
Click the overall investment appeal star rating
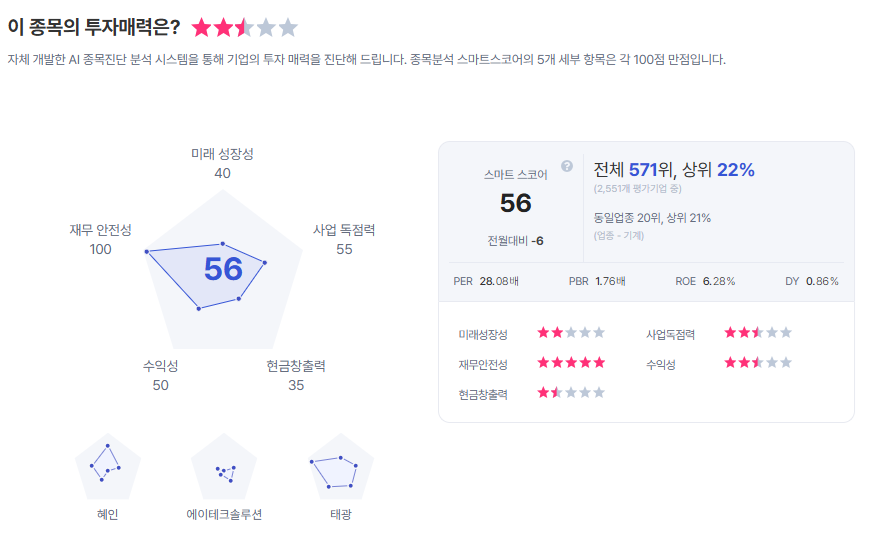(245, 27)
